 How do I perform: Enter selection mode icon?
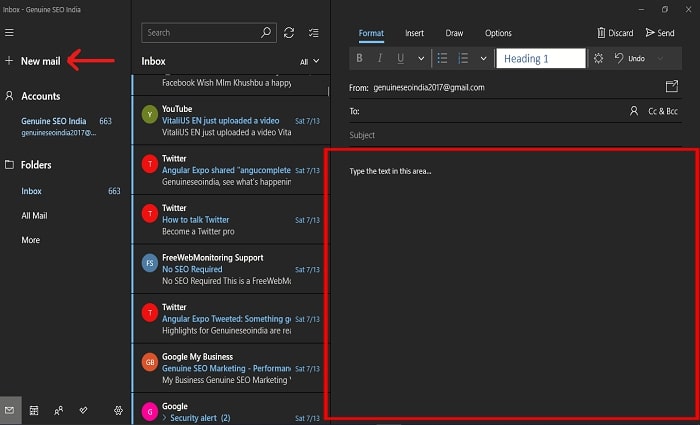click(314, 33)
